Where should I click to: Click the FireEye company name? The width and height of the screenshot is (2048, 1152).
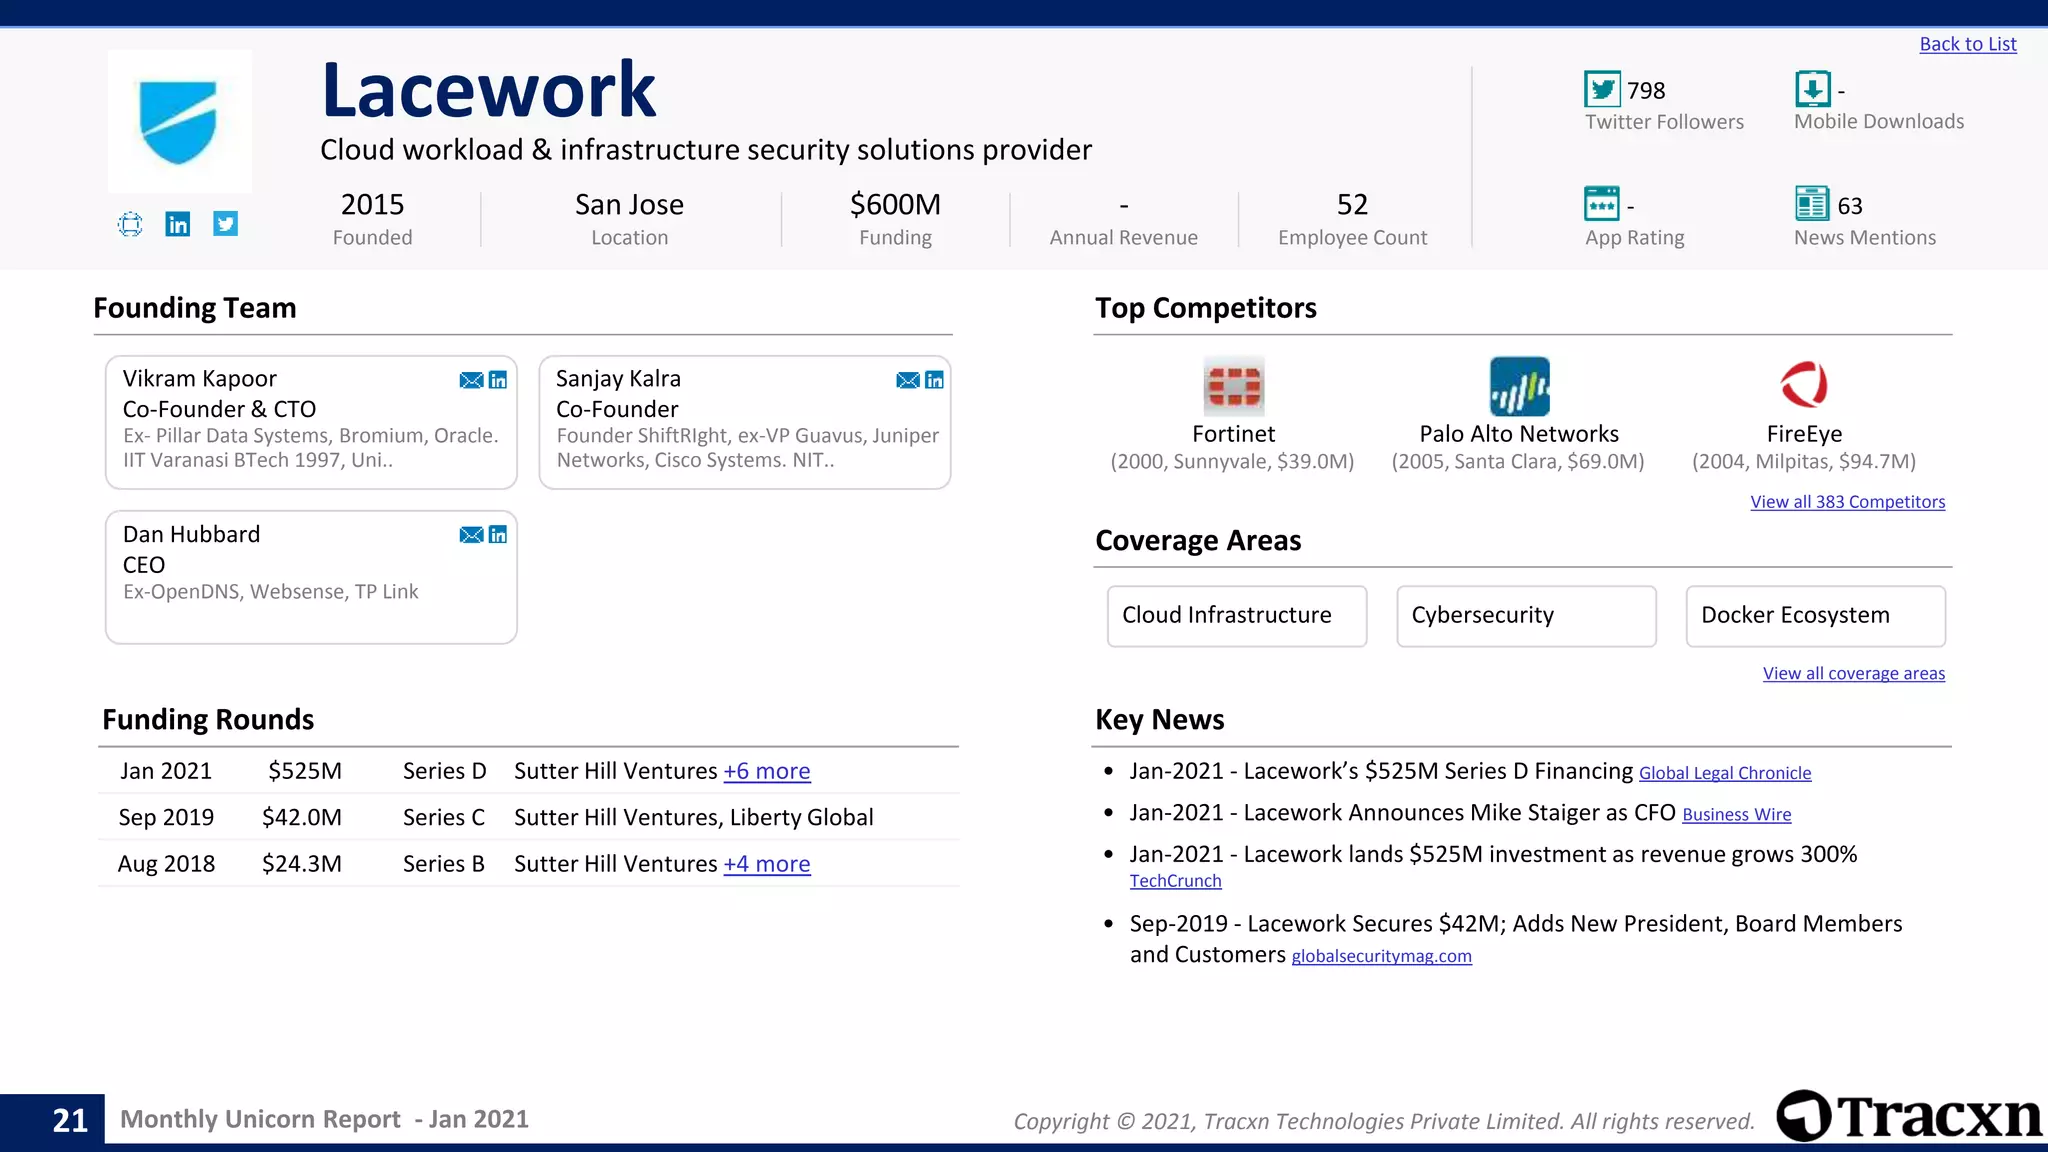[x=1804, y=434]
